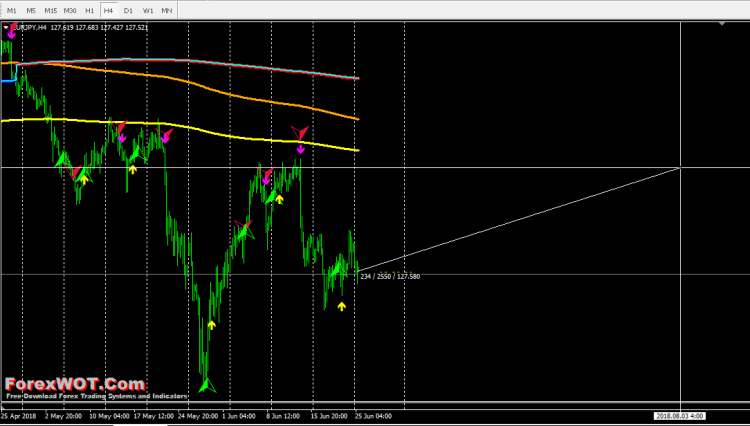Click yellow up arrow below the 25 Jun candles
The height and width of the screenshot is (426, 750).
point(342,306)
